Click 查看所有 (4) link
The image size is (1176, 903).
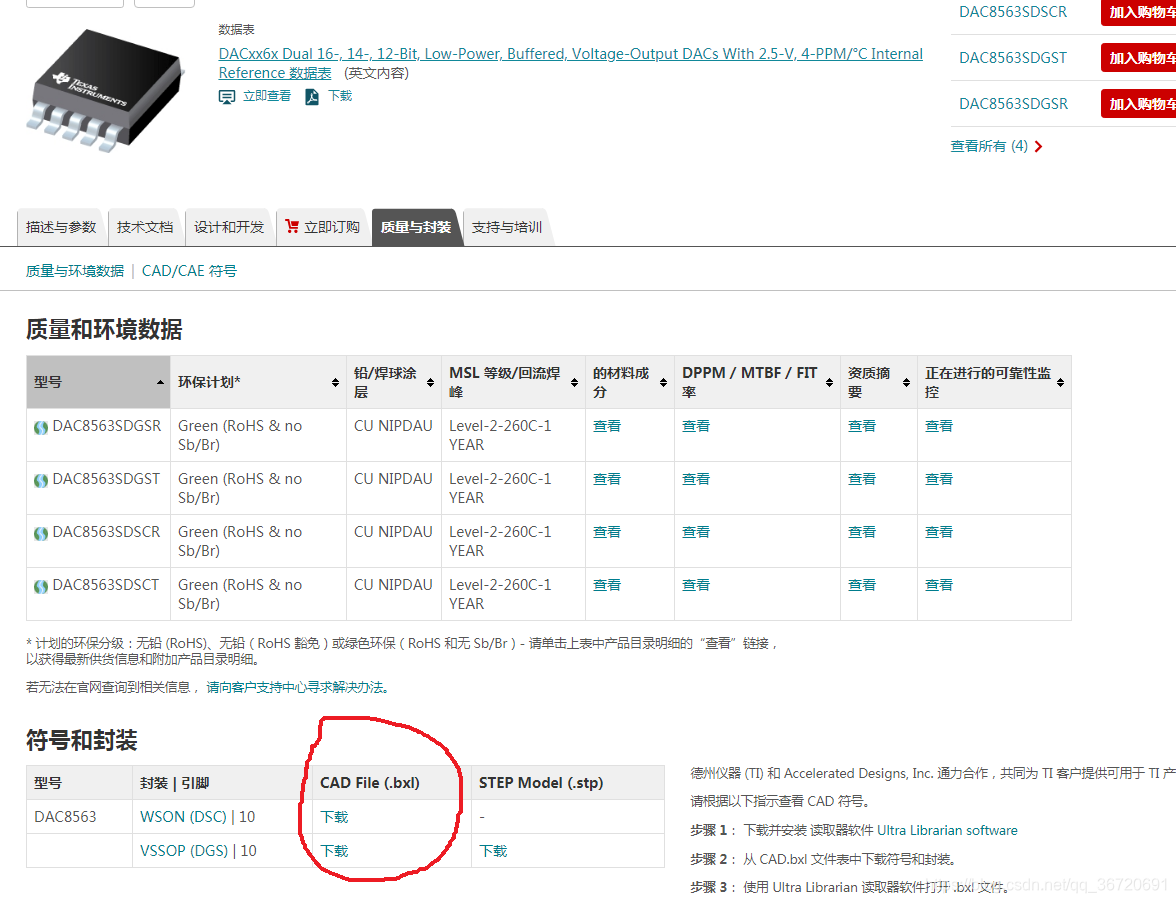(988, 146)
